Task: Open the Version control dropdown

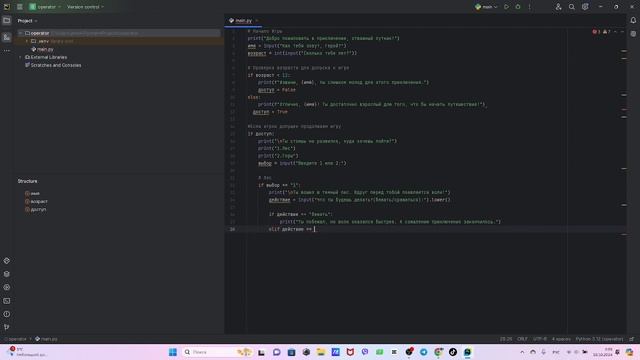Action: click(x=85, y=7)
